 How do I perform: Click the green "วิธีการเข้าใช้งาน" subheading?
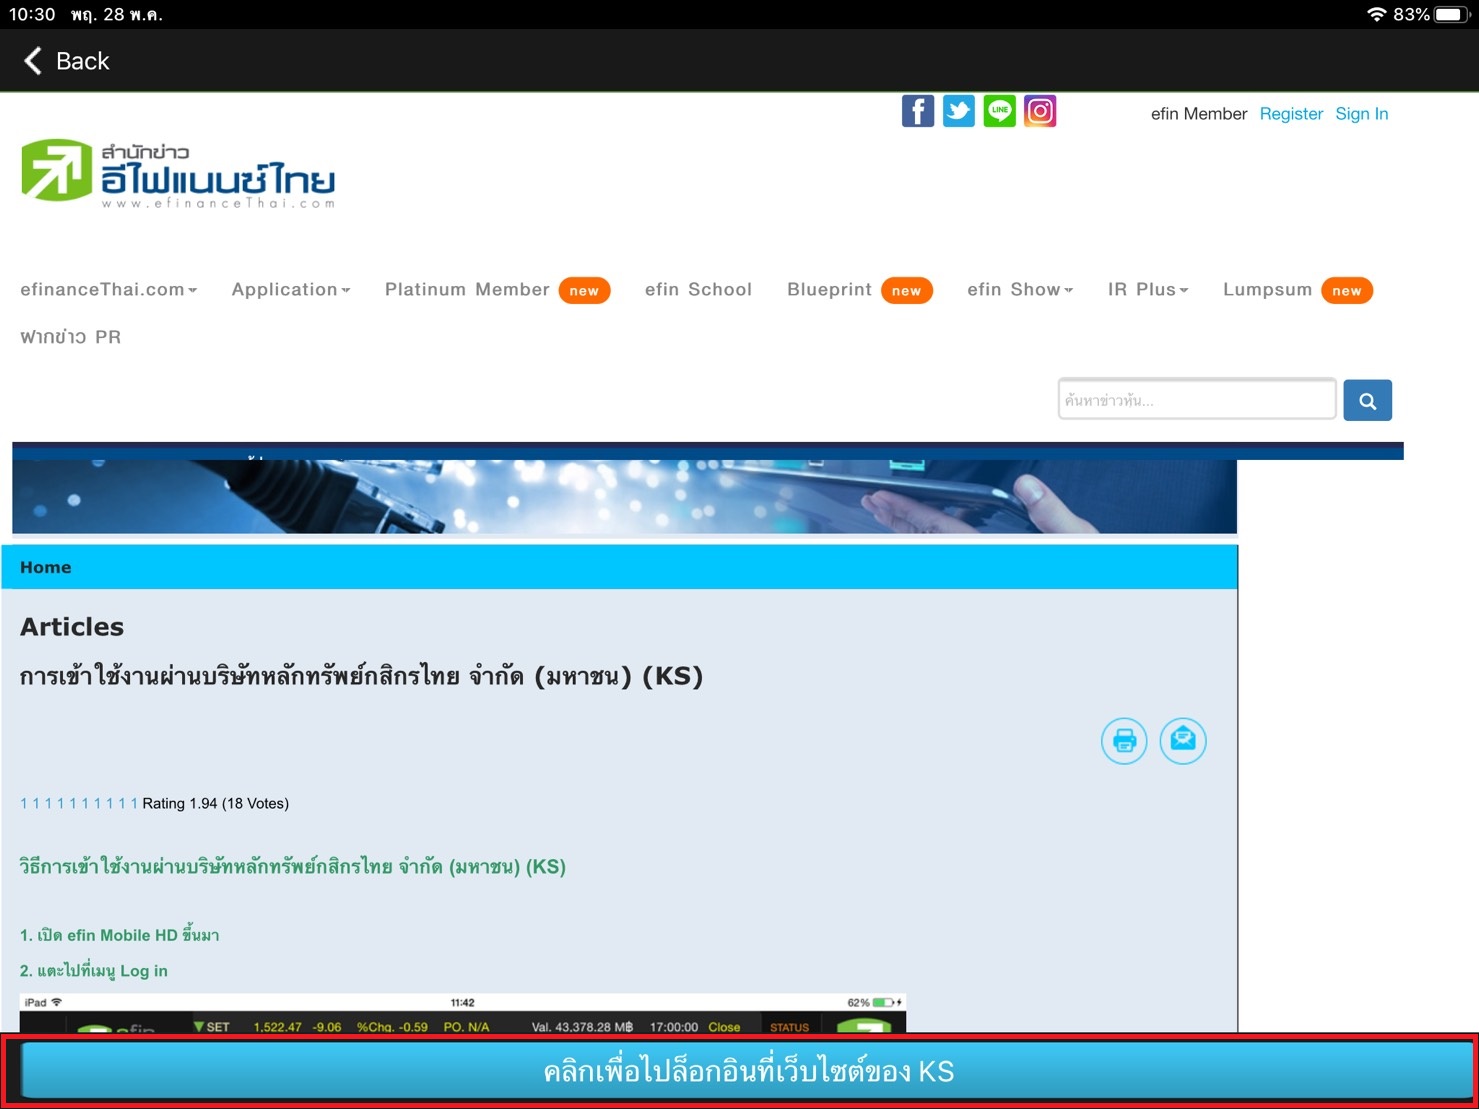[293, 866]
